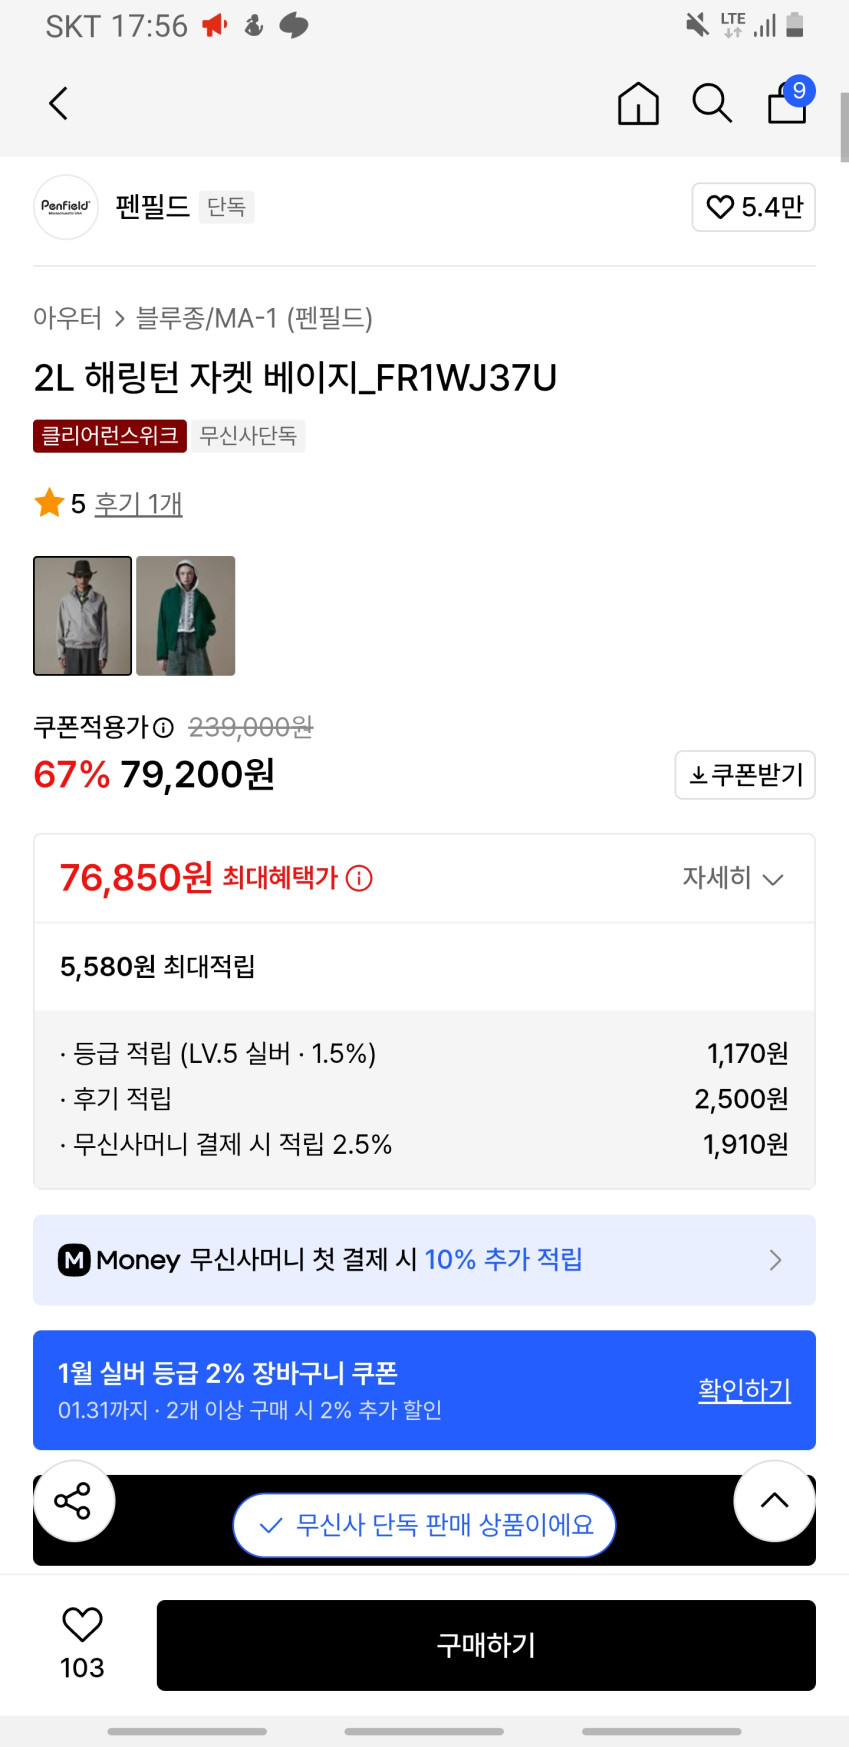Image resolution: width=849 pixels, height=1747 pixels.
Task: Tap the back arrow icon
Action: (59, 103)
